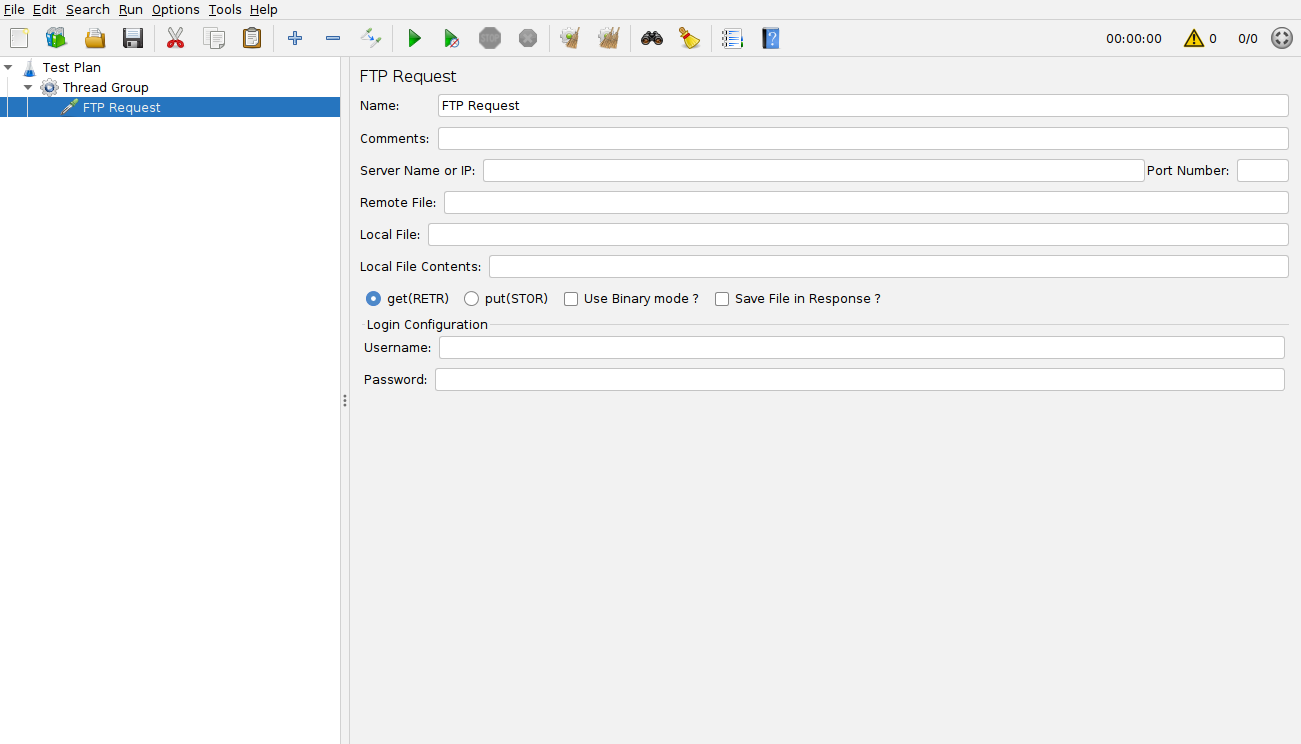Click the Comments input field
1301x744 pixels.
click(x=863, y=138)
